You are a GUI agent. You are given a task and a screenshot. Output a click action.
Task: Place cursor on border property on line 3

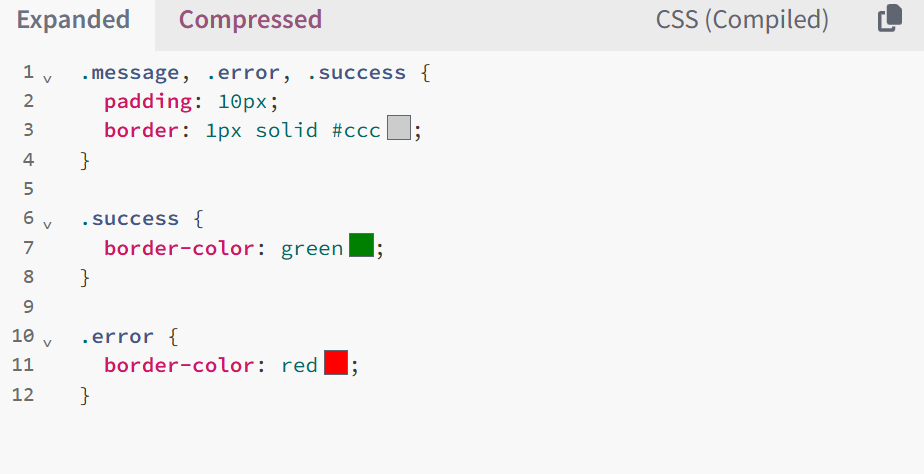coord(141,130)
